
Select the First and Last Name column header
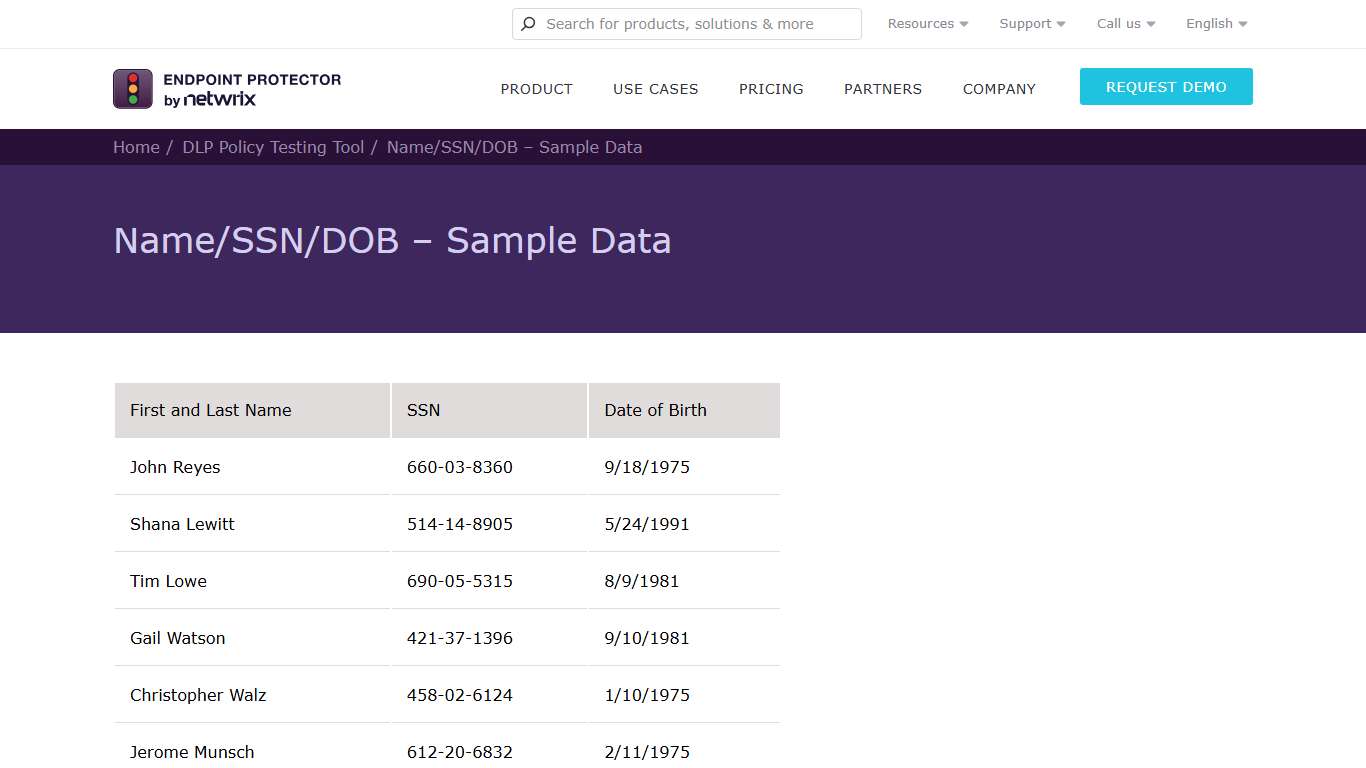210,410
